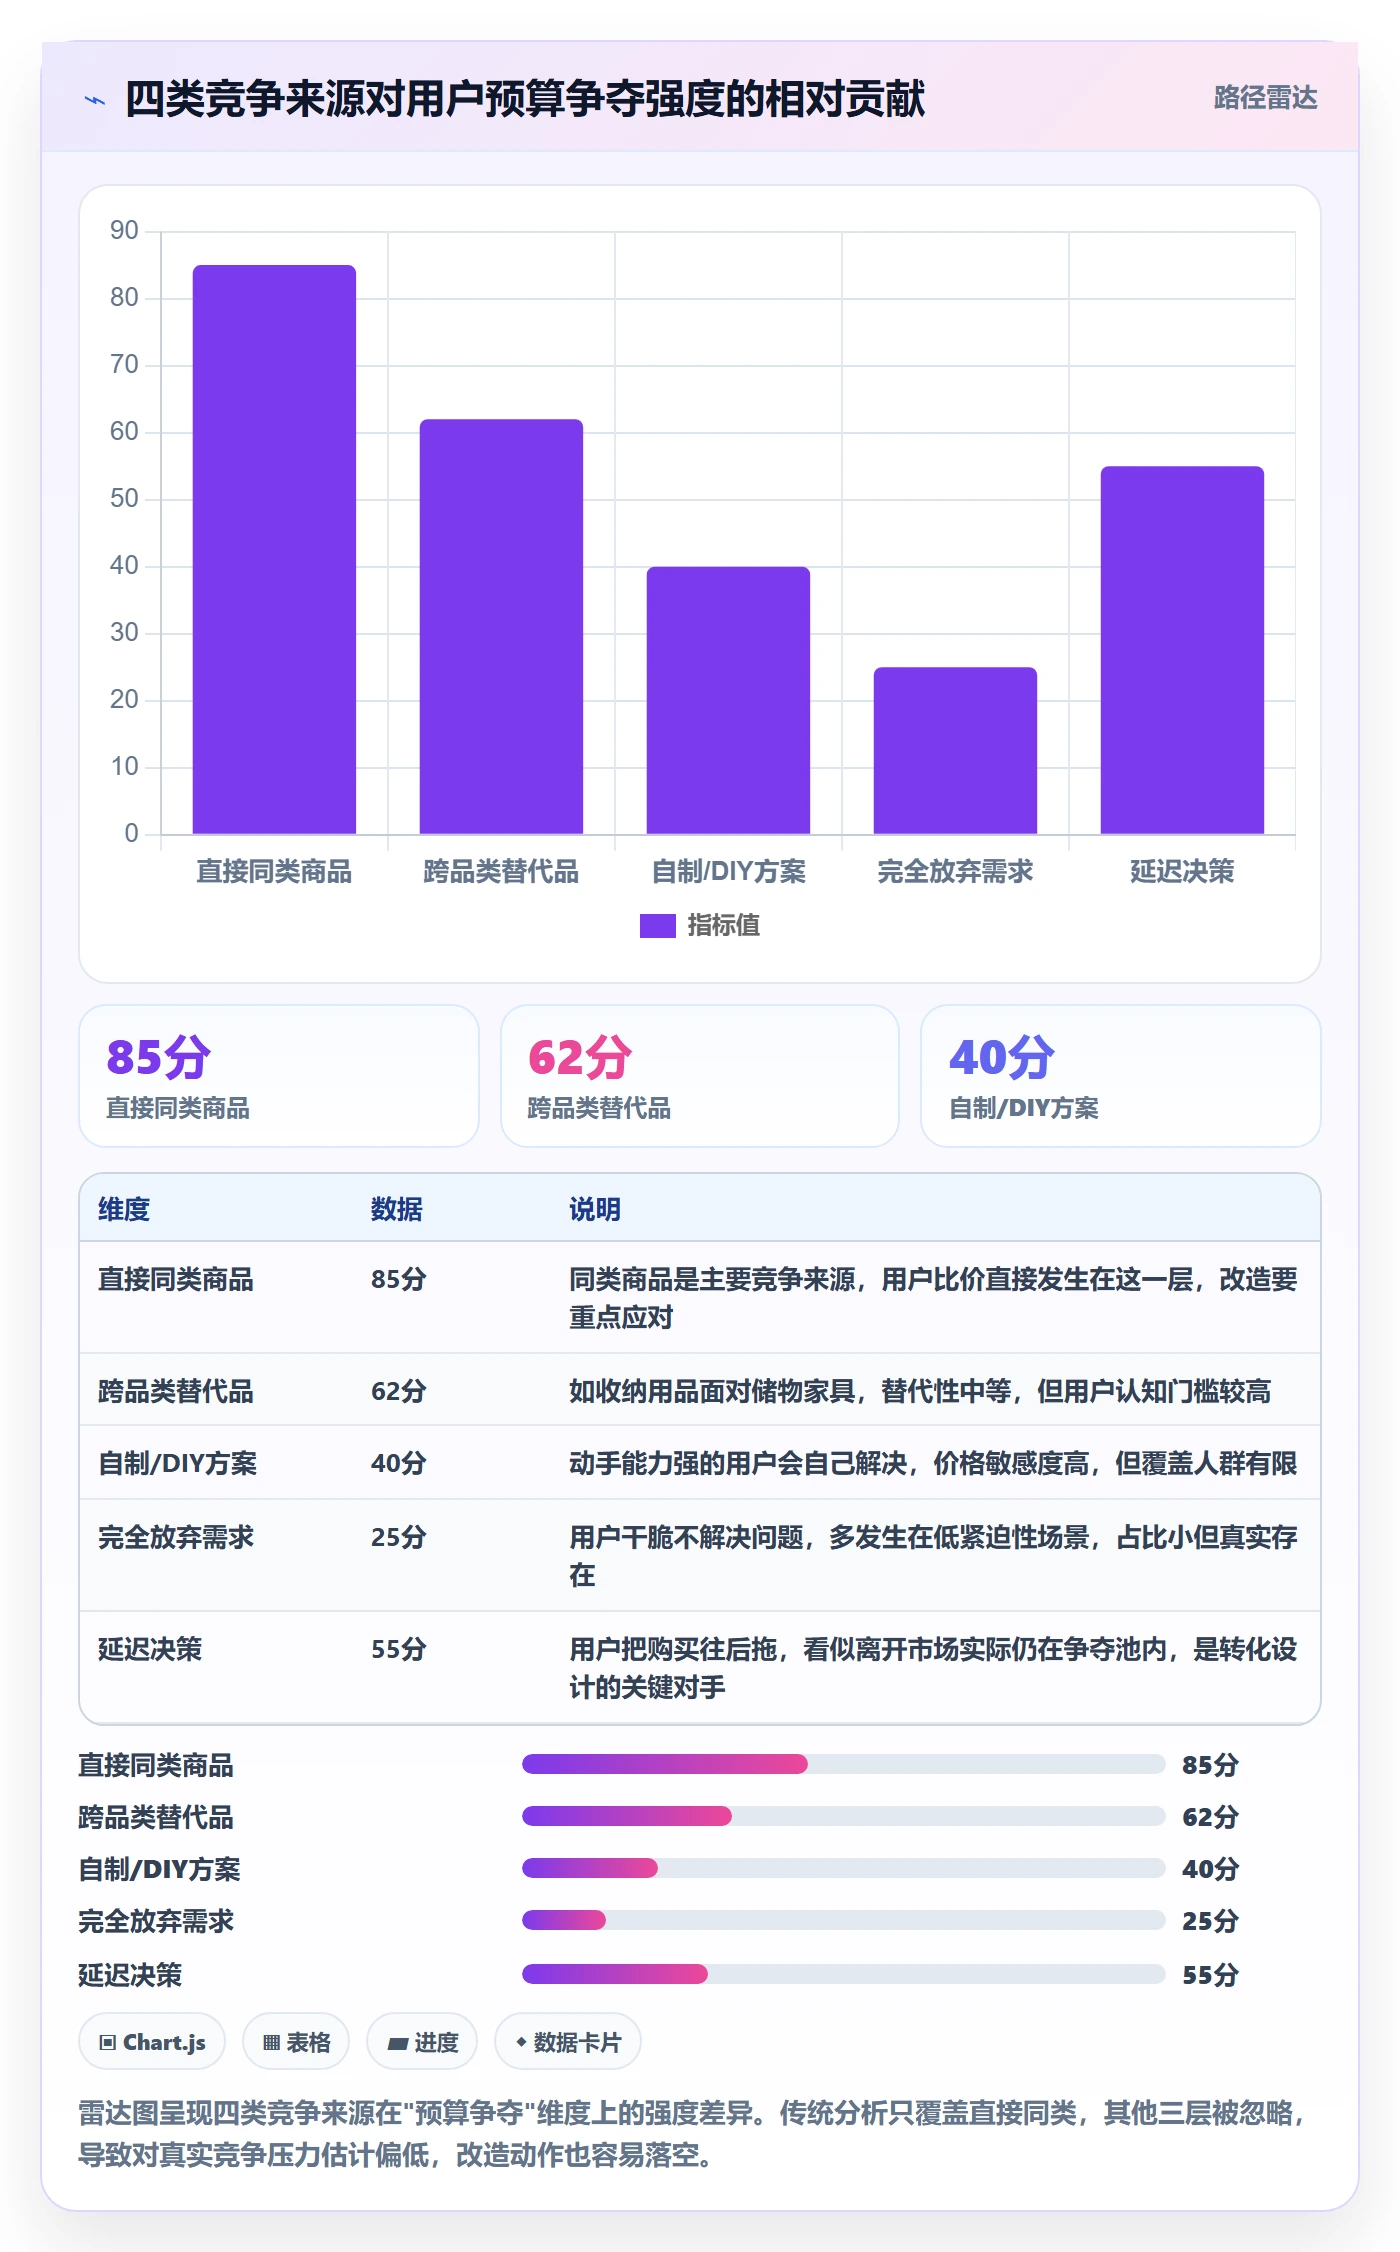Click the 55分 value in table
Viewport: 1400px width, 2252px height.
point(399,1649)
